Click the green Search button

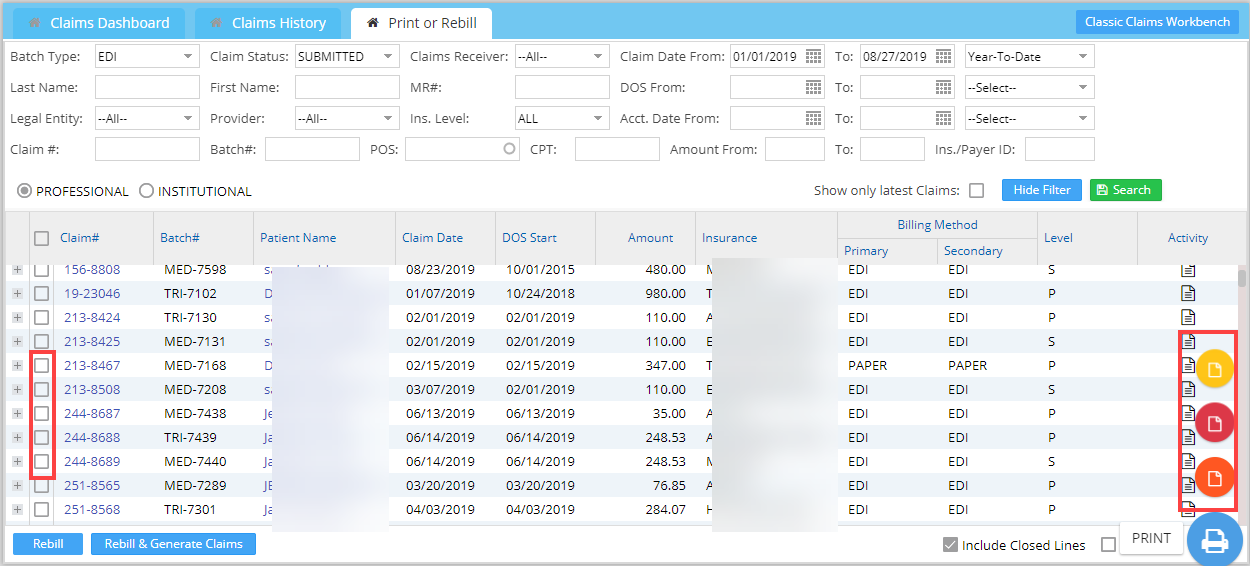[1125, 190]
